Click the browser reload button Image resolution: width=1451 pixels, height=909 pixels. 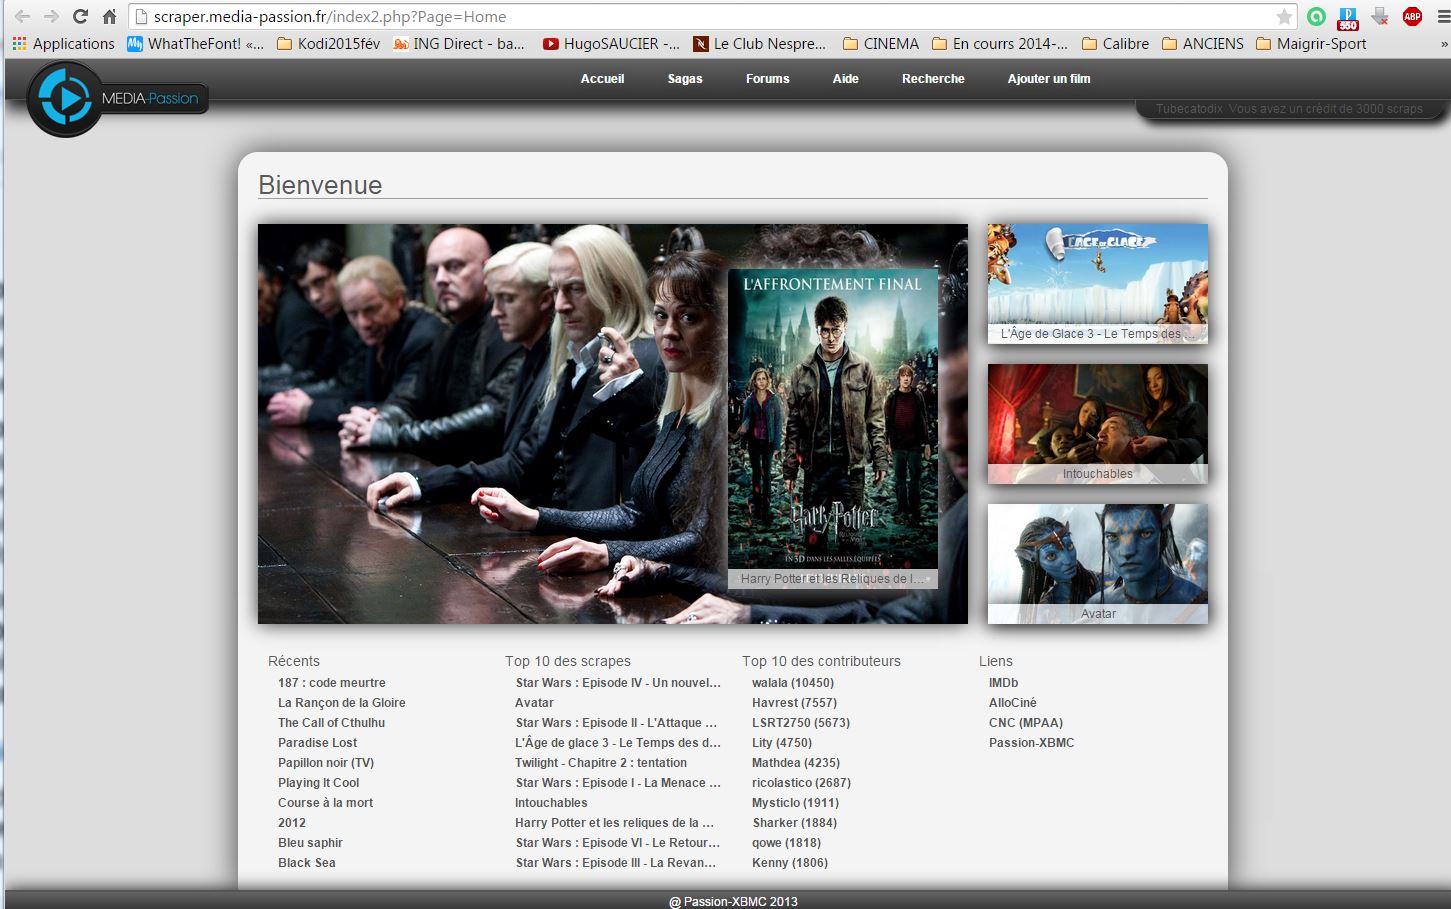pyautogui.click(x=81, y=16)
